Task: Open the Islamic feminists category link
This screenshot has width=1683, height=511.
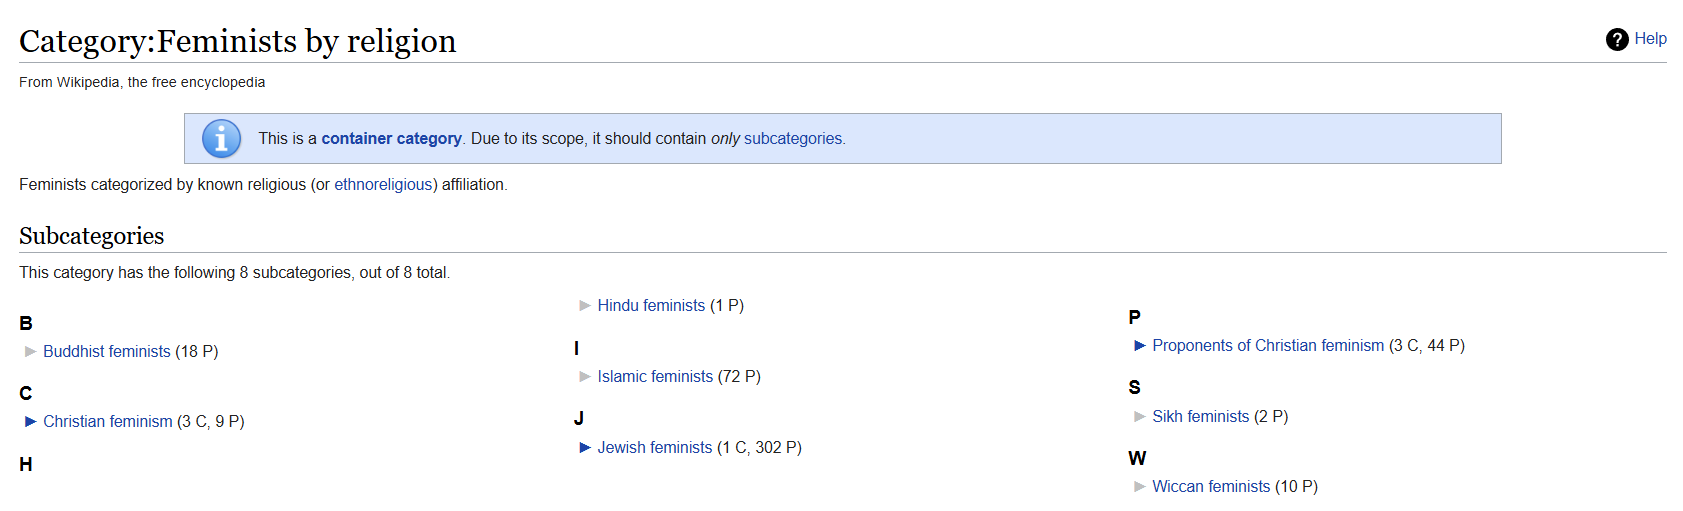Action: coord(655,377)
